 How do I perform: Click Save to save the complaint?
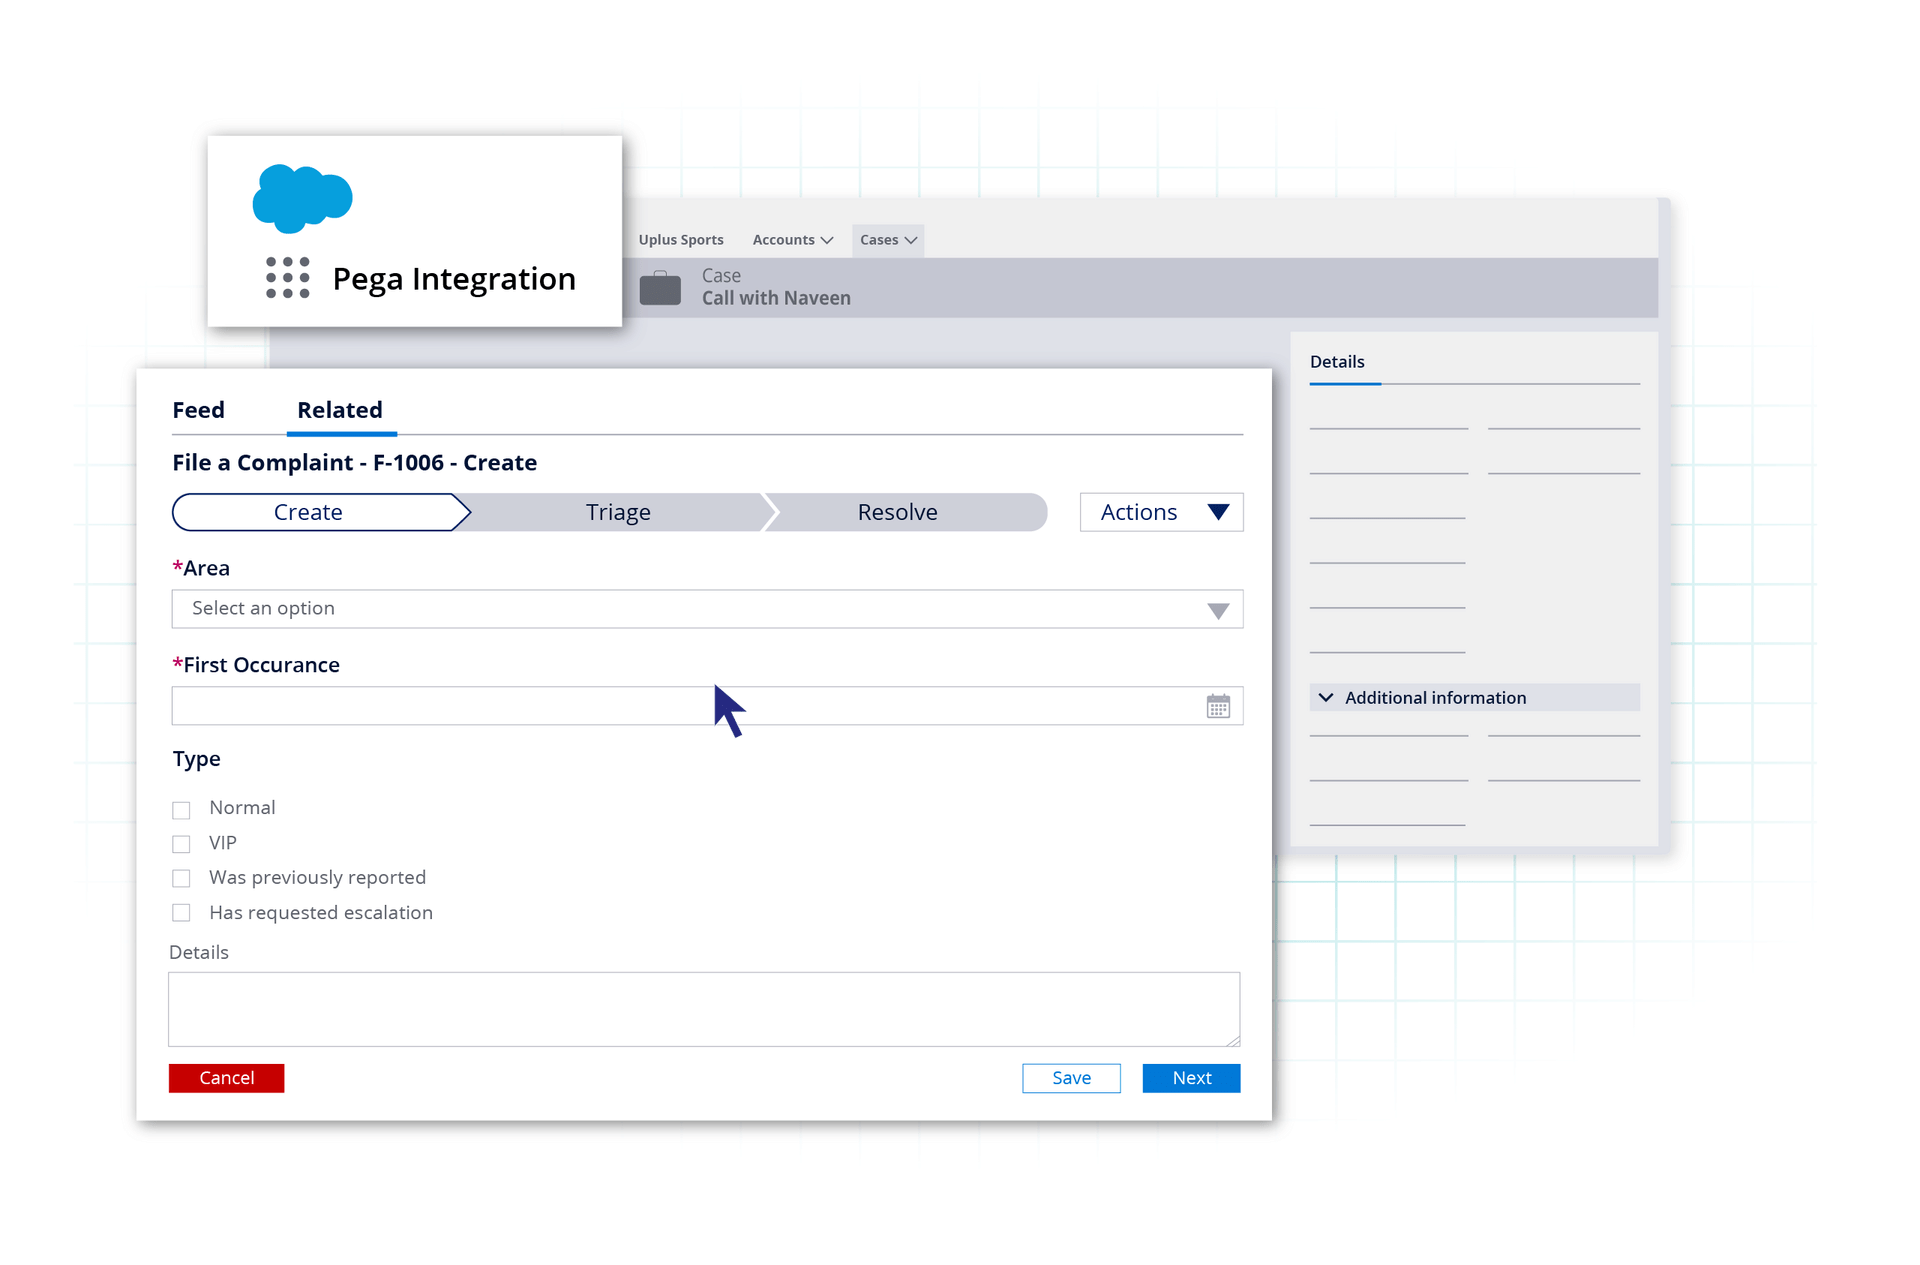[x=1071, y=1078]
